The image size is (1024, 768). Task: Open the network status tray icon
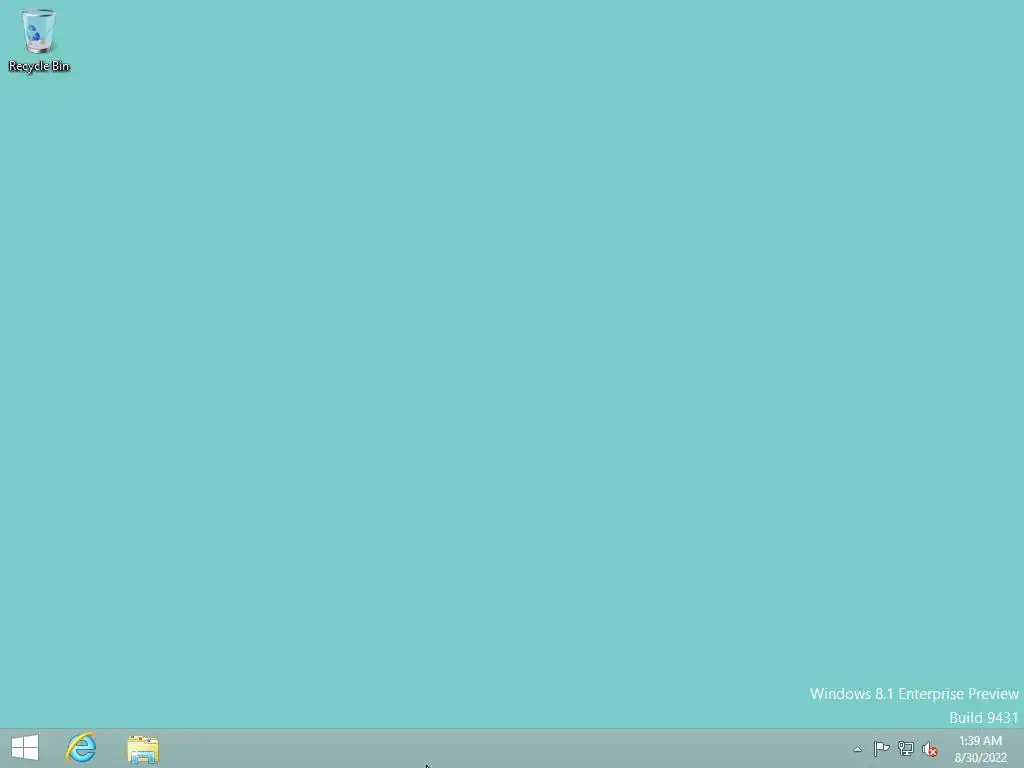(x=905, y=748)
